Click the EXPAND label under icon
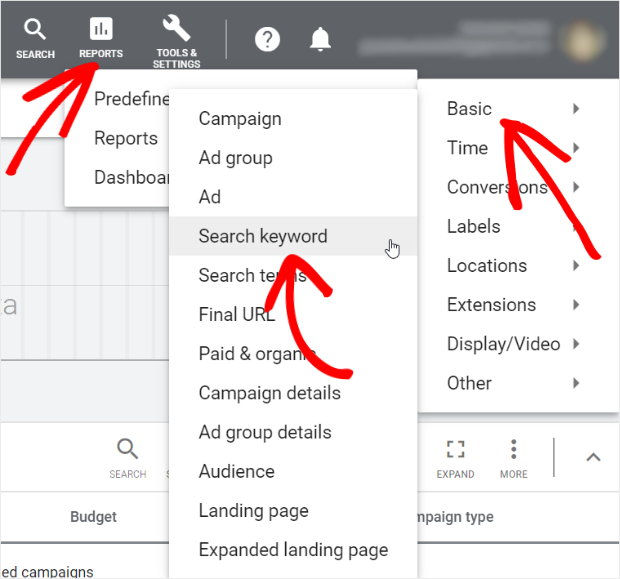This screenshot has width=620, height=579. click(x=455, y=474)
